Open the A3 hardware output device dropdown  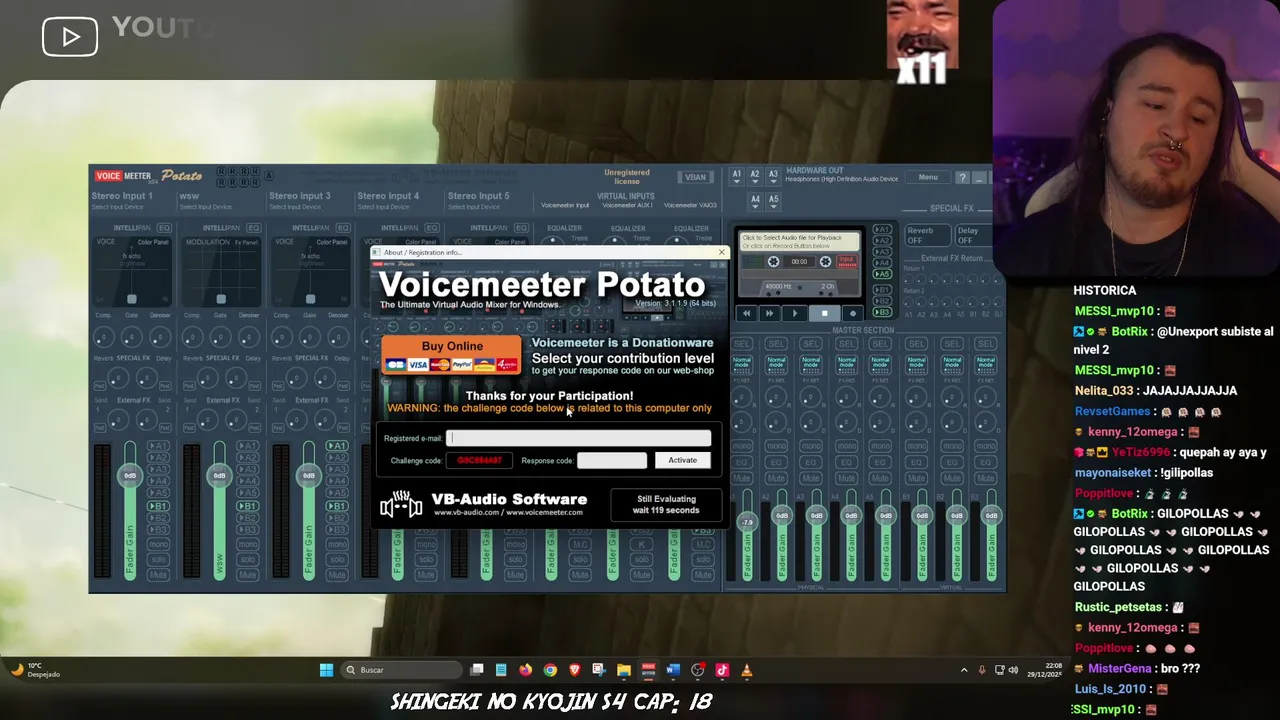coord(773,175)
